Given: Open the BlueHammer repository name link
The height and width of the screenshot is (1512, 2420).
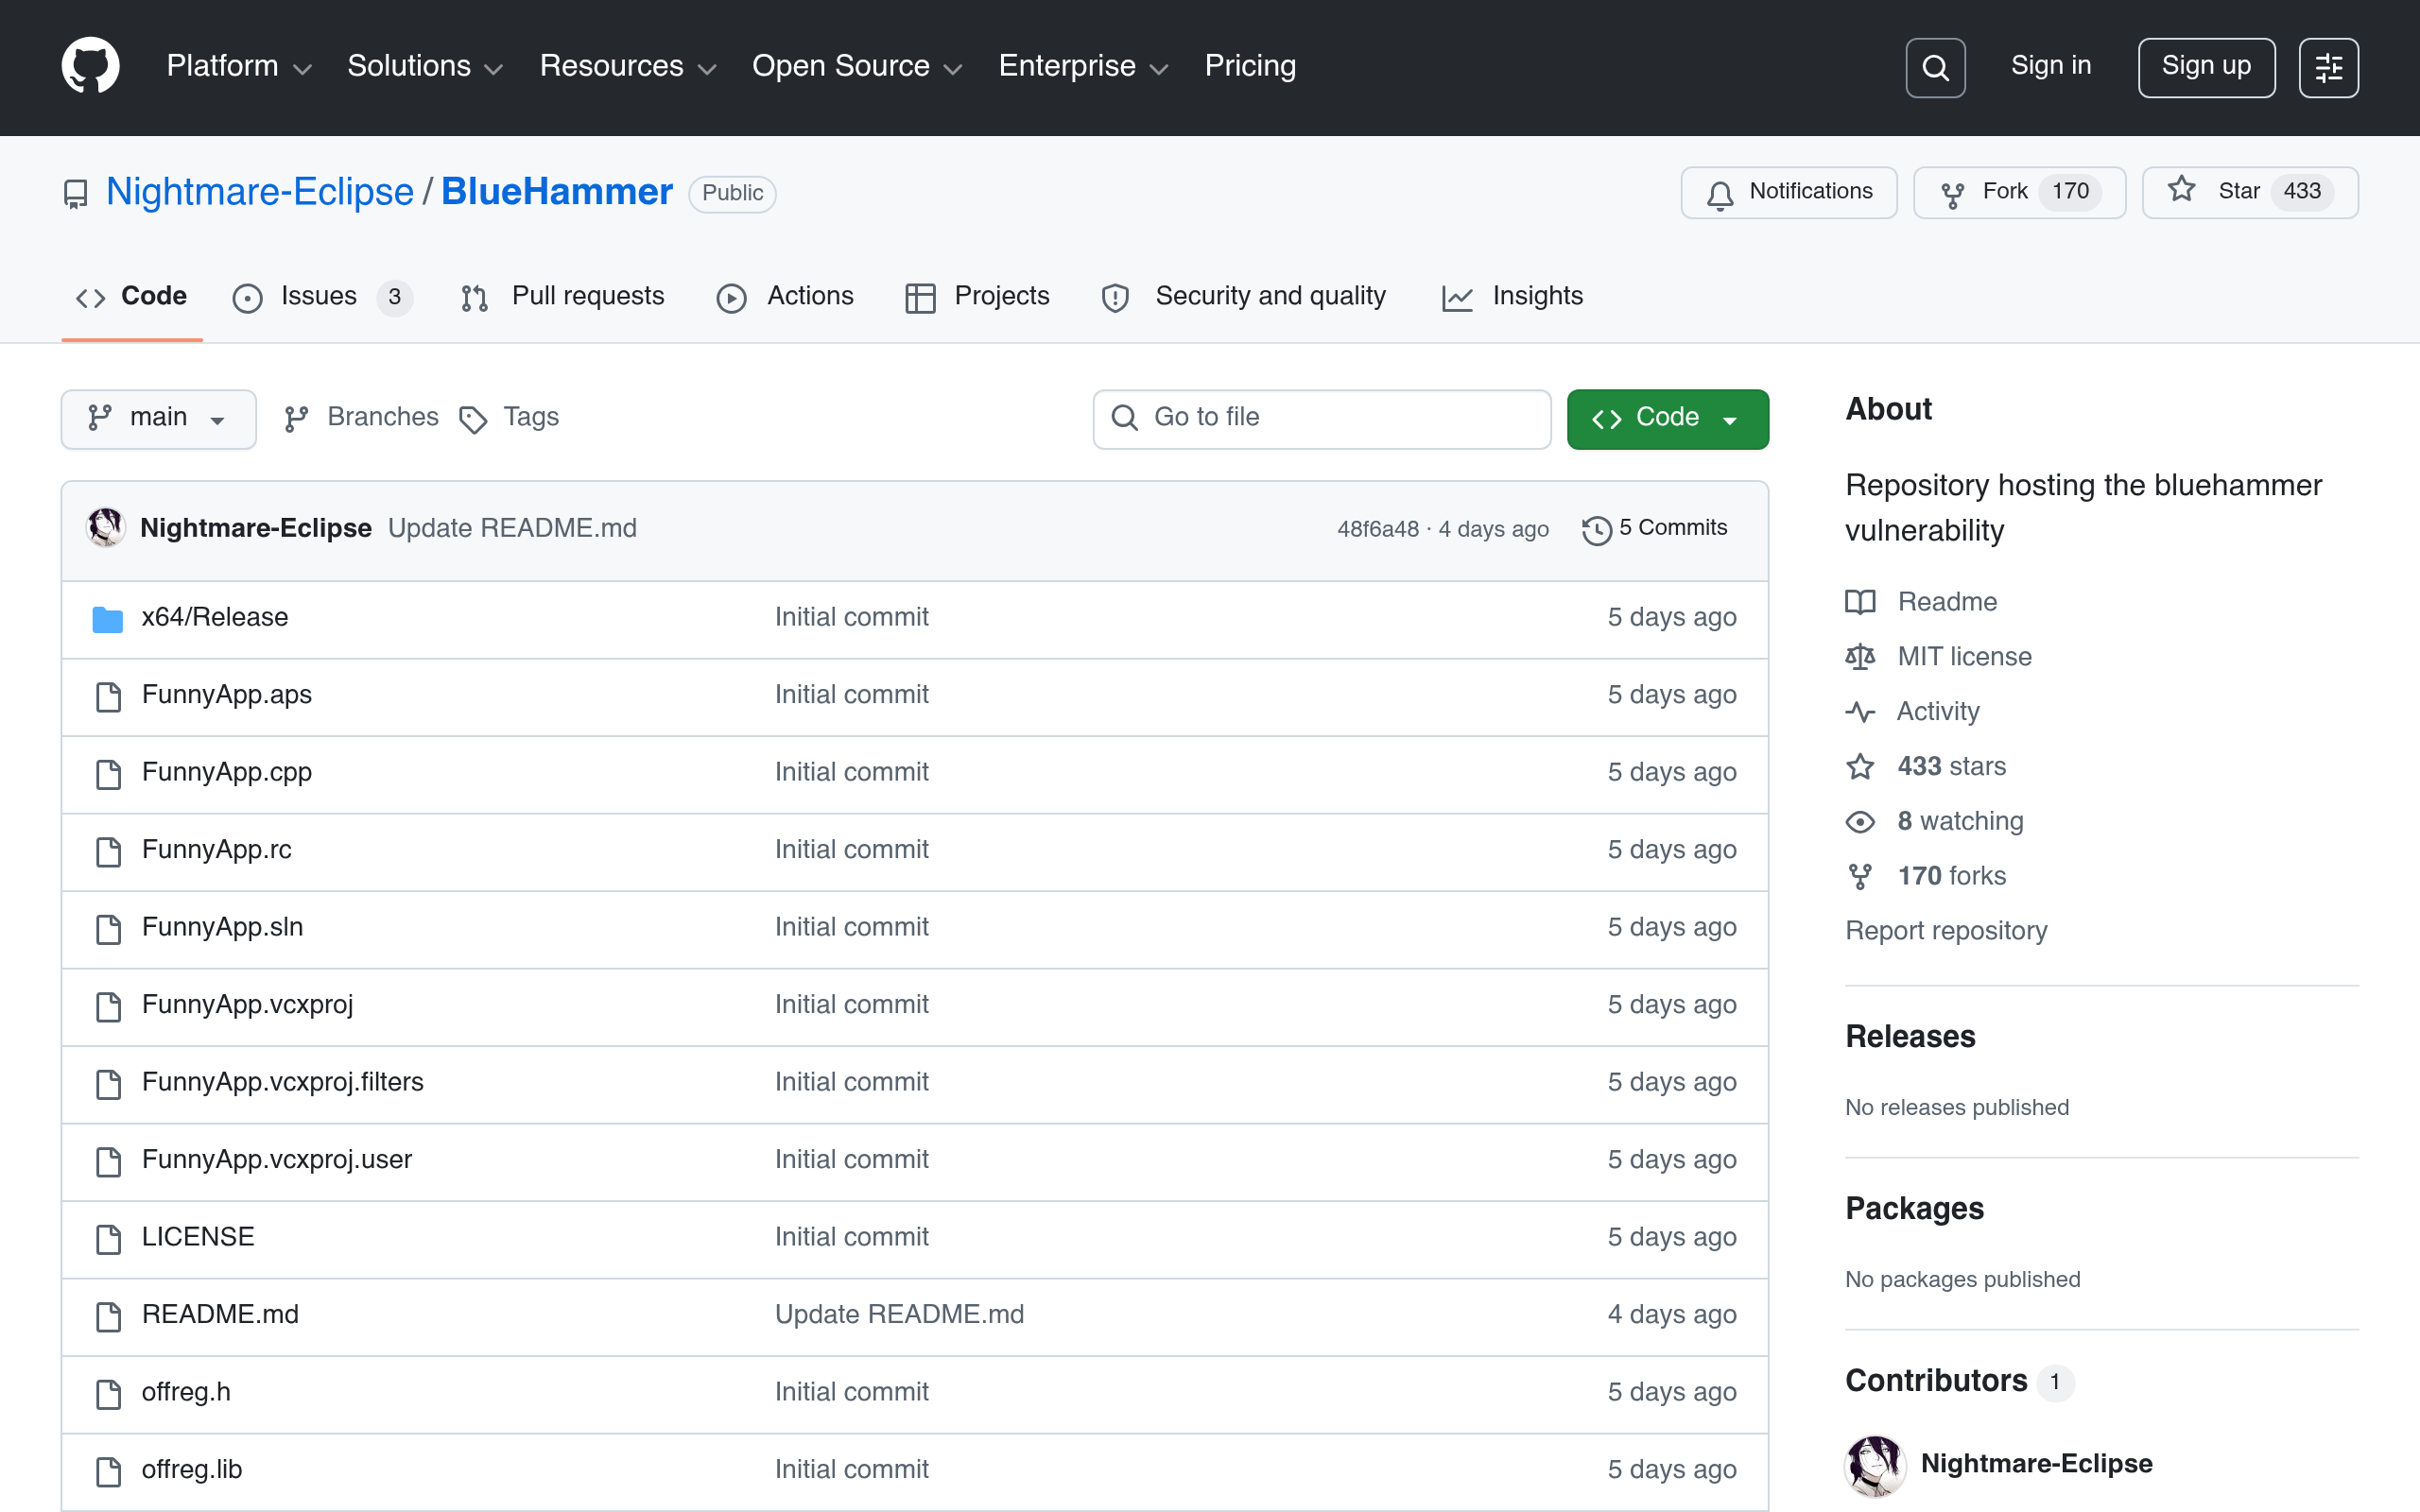Looking at the screenshot, I should pos(557,192).
